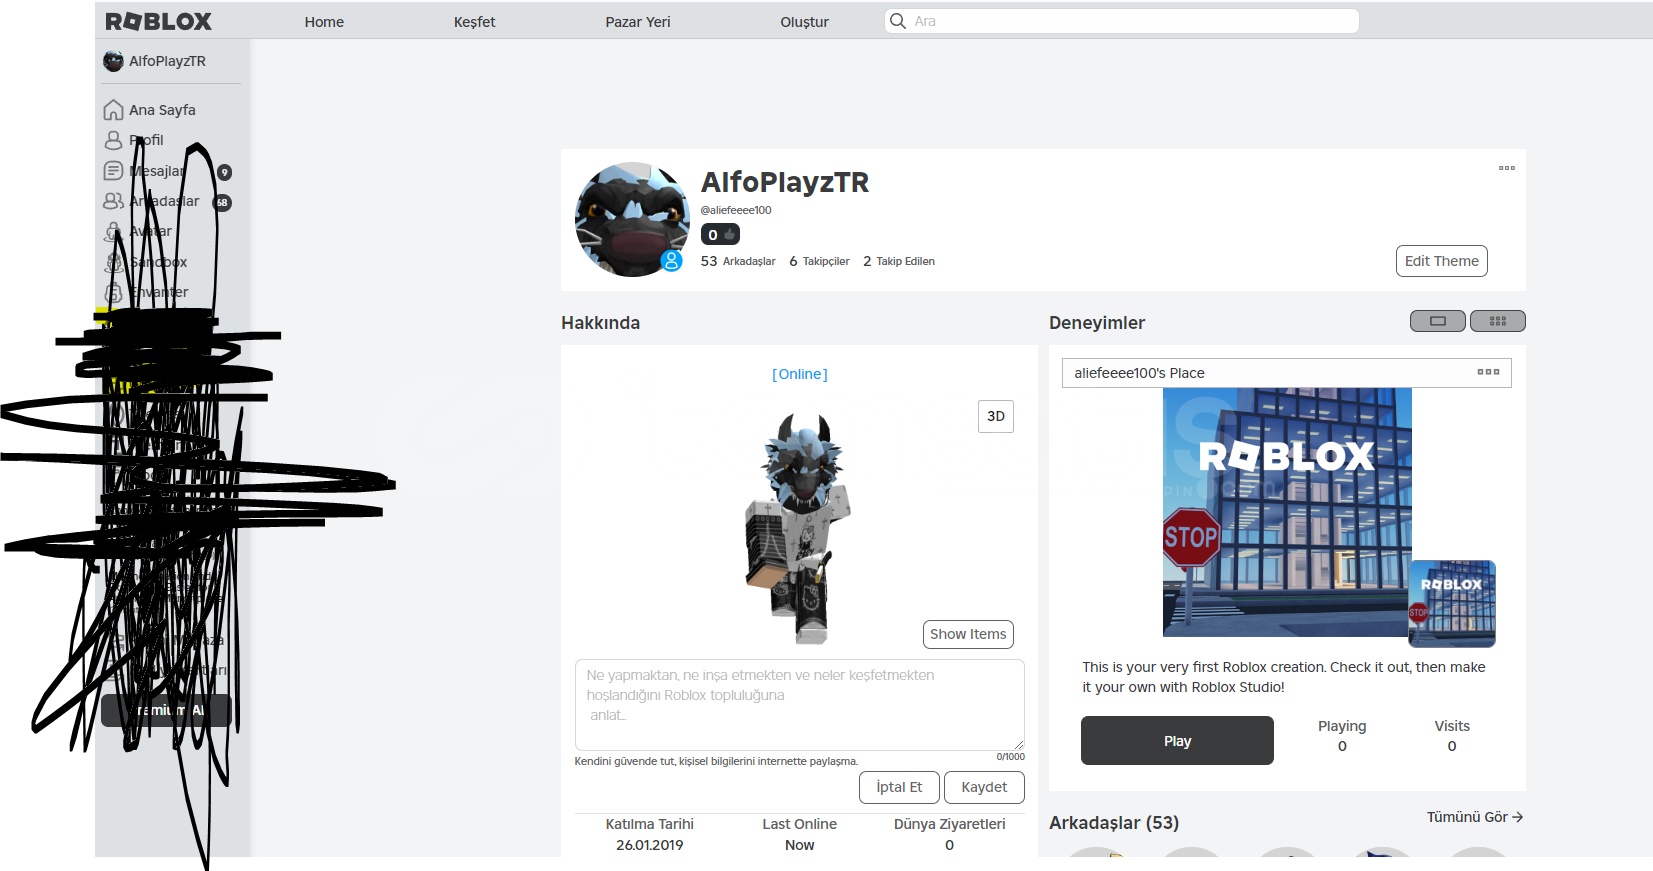Click the friends request count badge
The height and width of the screenshot is (871, 1653).
click(x=222, y=202)
